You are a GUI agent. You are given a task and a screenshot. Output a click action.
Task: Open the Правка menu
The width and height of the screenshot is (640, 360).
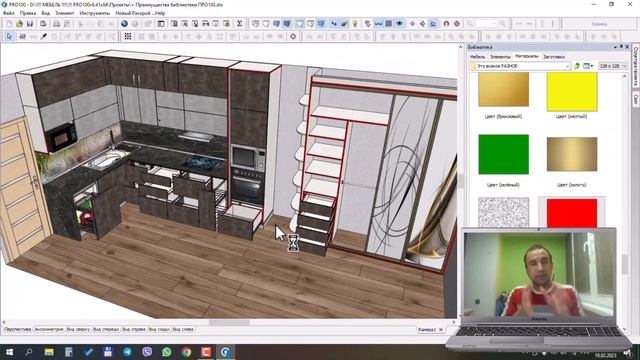coord(28,13)
